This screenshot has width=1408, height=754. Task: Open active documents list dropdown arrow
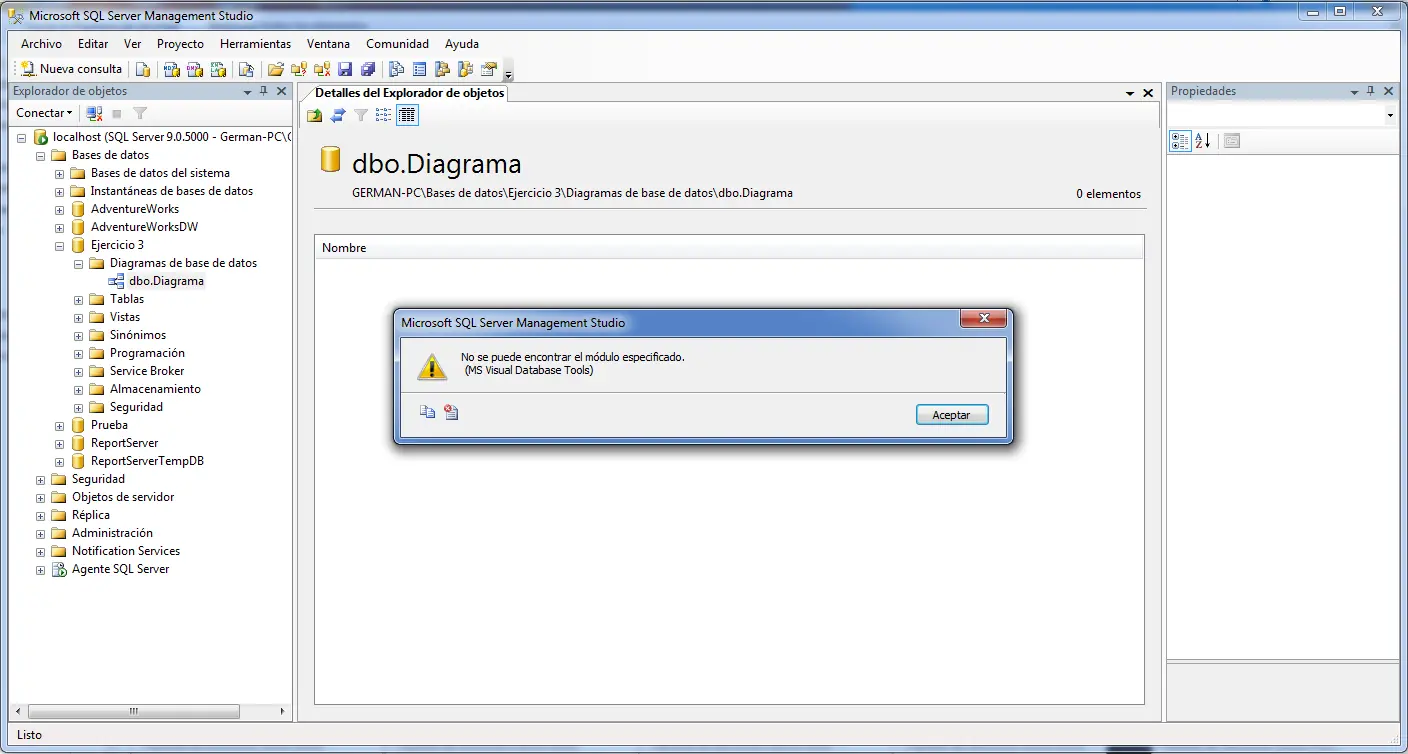[1130, 93]
